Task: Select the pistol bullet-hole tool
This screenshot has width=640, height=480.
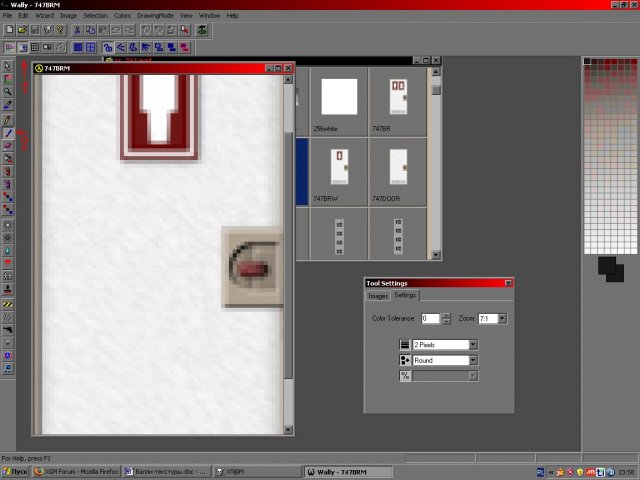Action: click(x=8, y=330)
